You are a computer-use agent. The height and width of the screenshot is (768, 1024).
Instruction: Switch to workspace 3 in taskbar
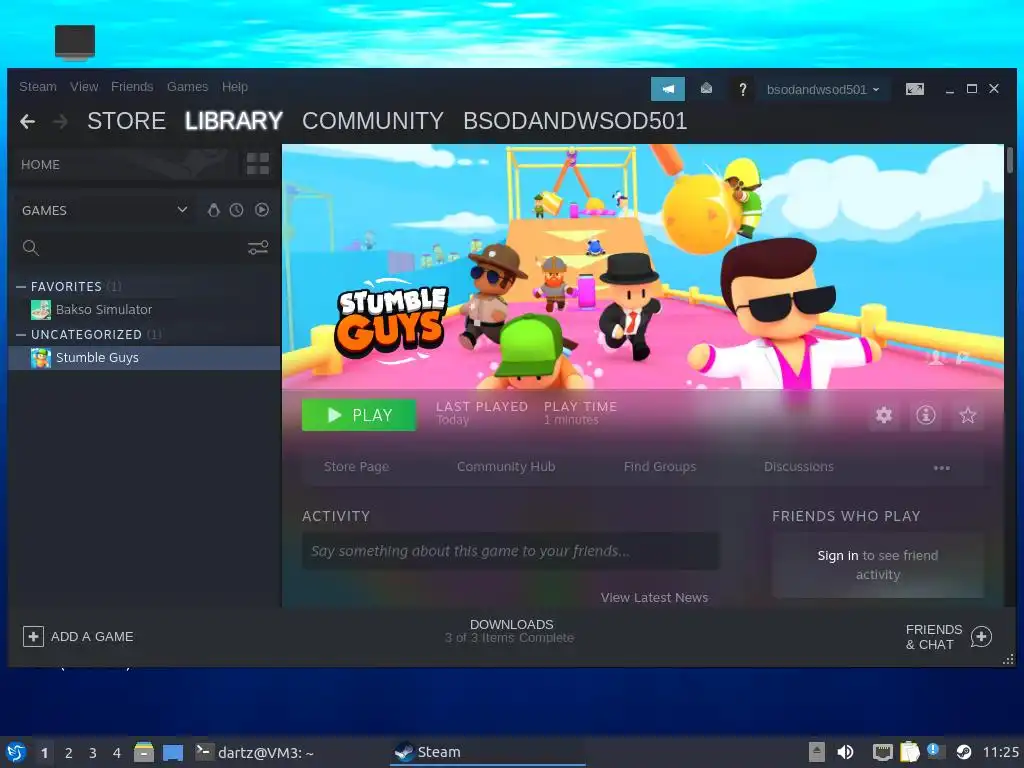93,753
